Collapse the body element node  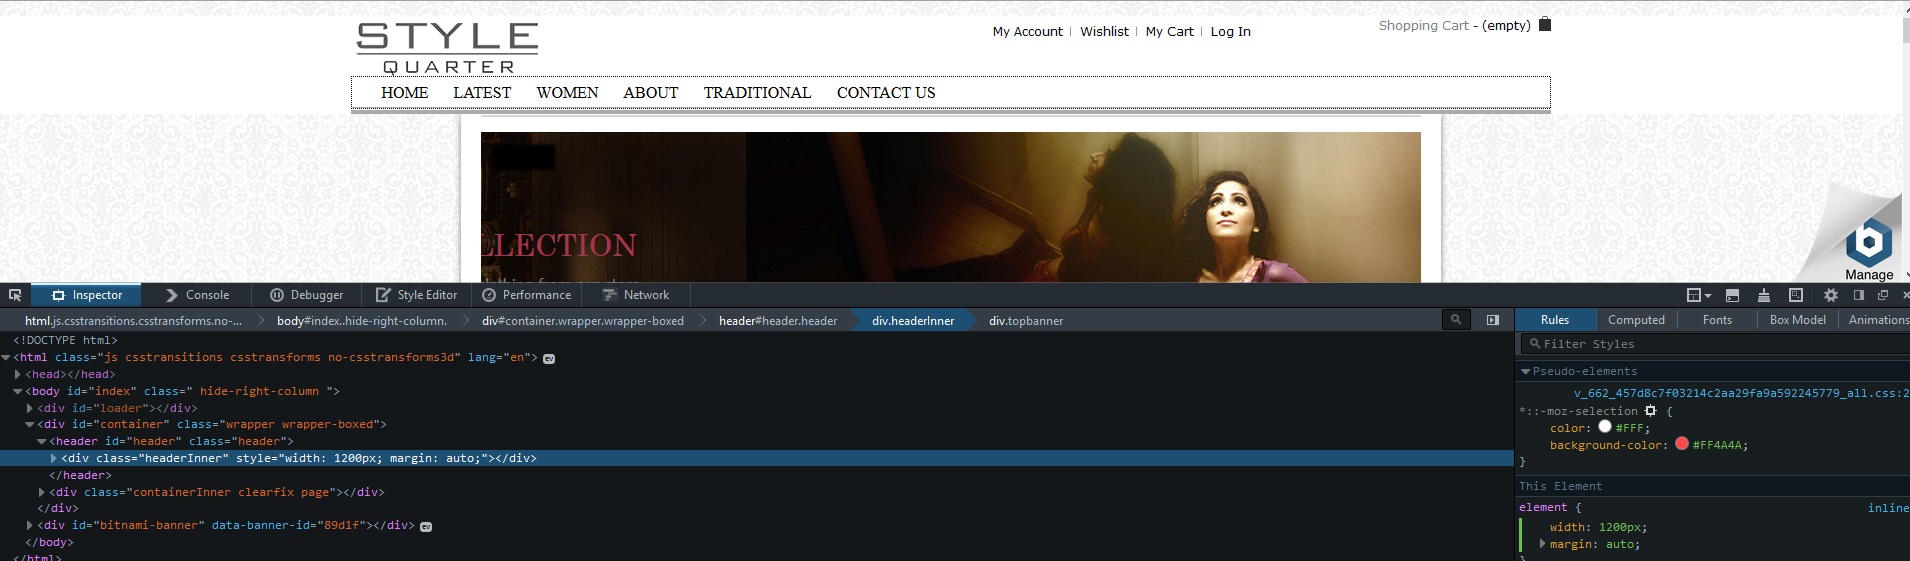click(x=18, y=391)
